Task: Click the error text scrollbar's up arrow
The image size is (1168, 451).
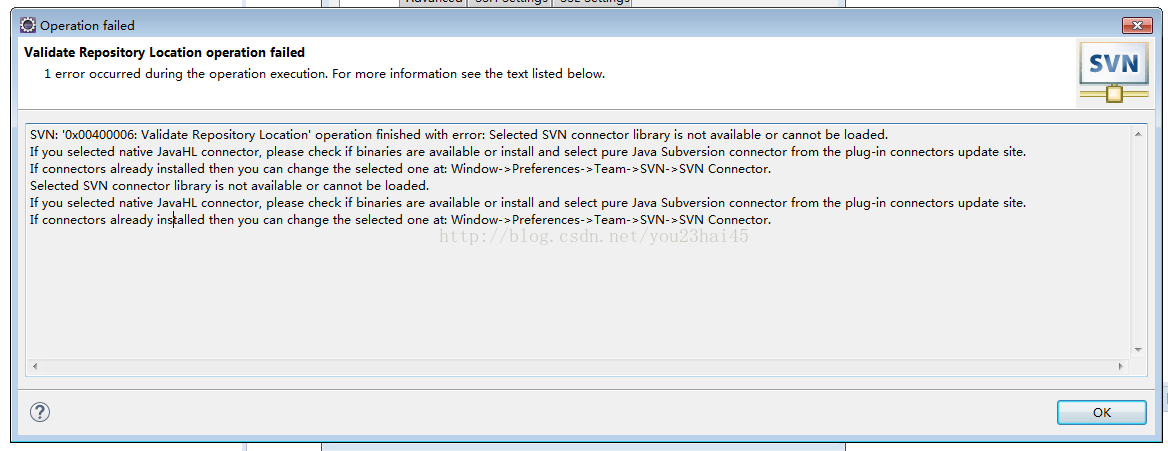Action: [1137, 134]
